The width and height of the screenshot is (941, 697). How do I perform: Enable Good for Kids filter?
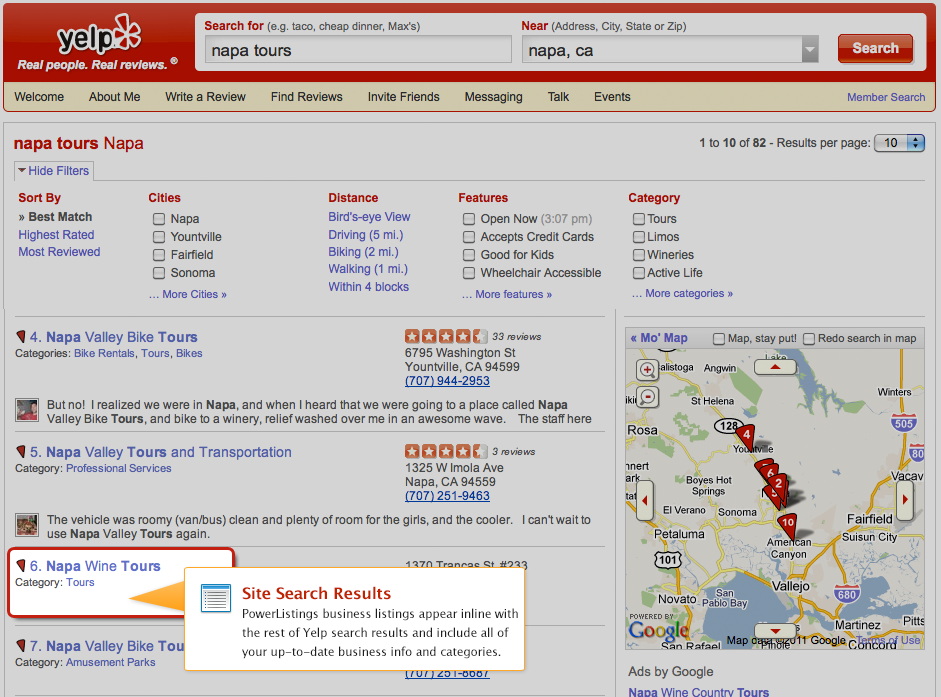(469, 255)
